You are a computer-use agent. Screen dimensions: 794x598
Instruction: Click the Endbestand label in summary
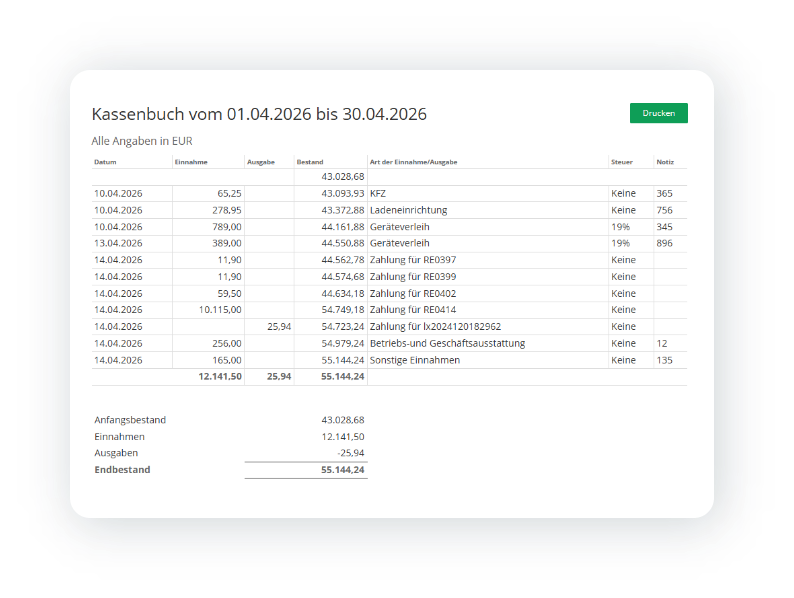tap(122, 469)
